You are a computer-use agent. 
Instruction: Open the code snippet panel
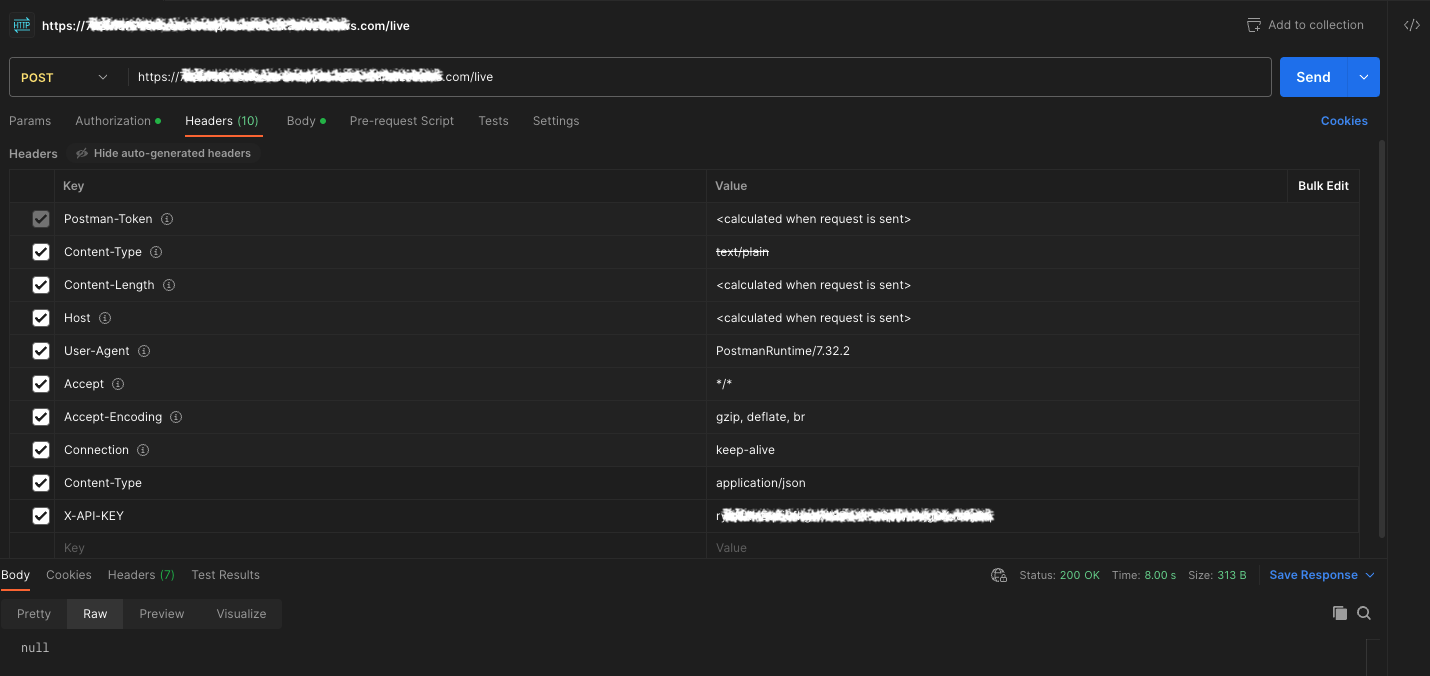(x=1411, y=24)
